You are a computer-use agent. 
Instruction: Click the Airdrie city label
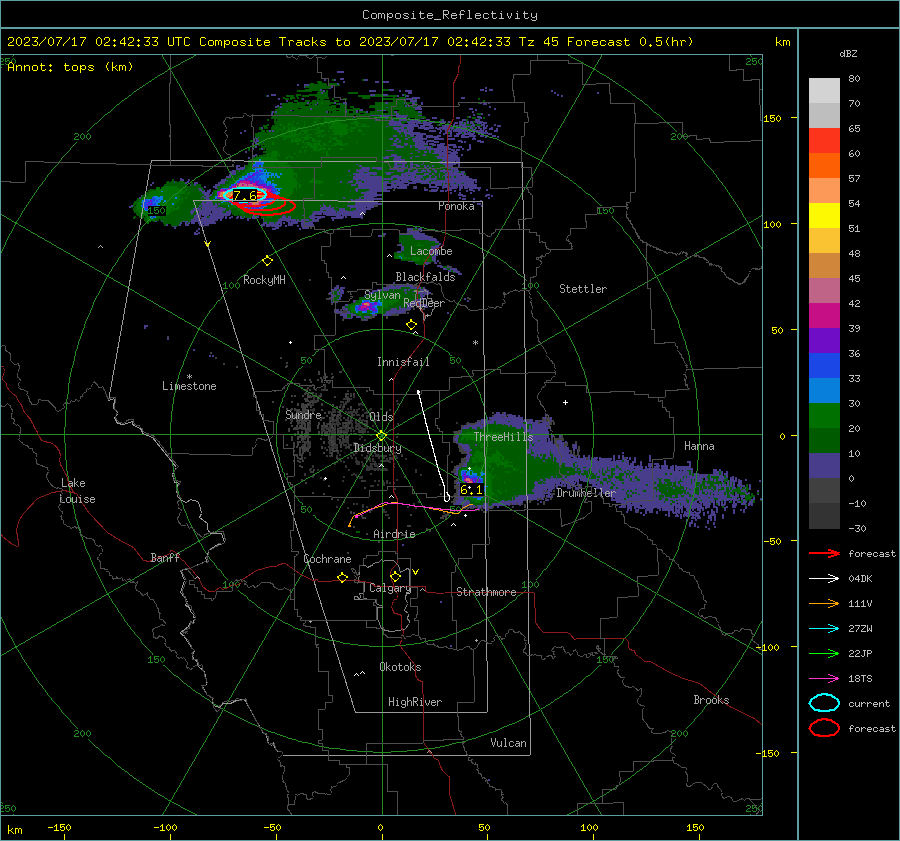pos(394,534)
